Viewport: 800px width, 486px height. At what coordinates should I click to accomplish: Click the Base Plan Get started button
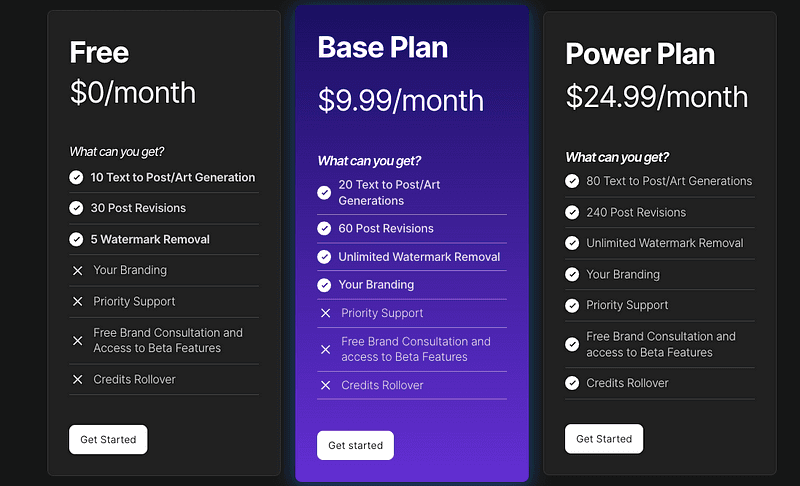pyautogui.click(x=355, y=445)
